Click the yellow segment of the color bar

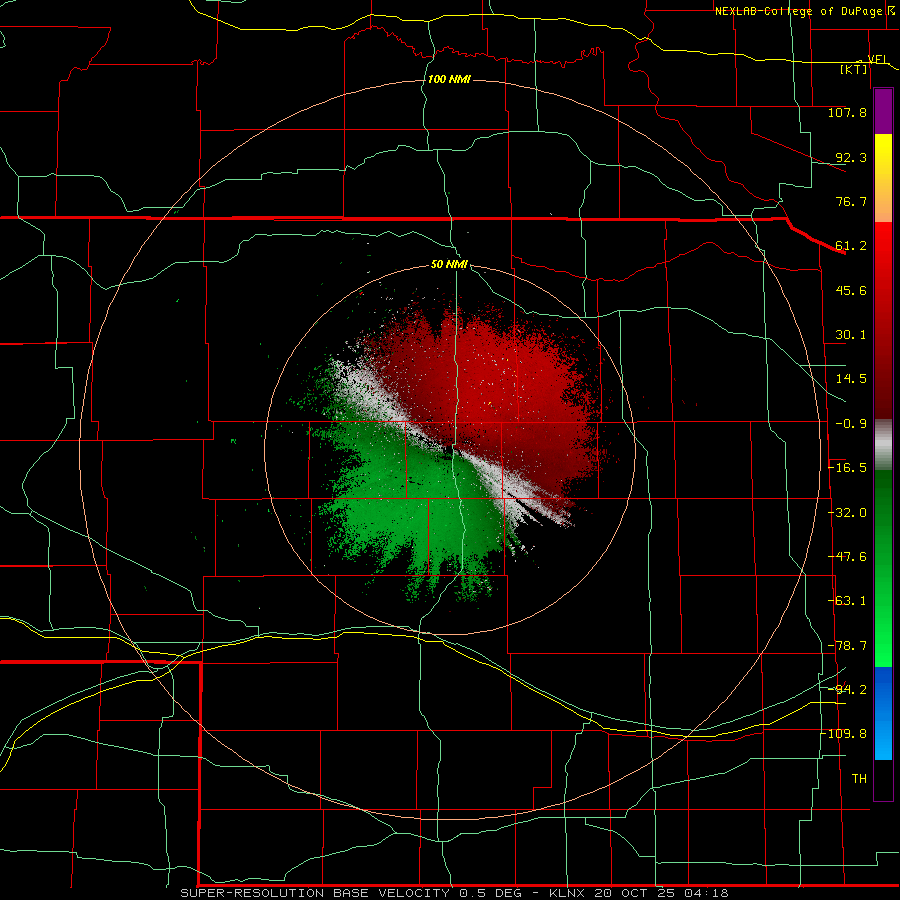point(883,178)
